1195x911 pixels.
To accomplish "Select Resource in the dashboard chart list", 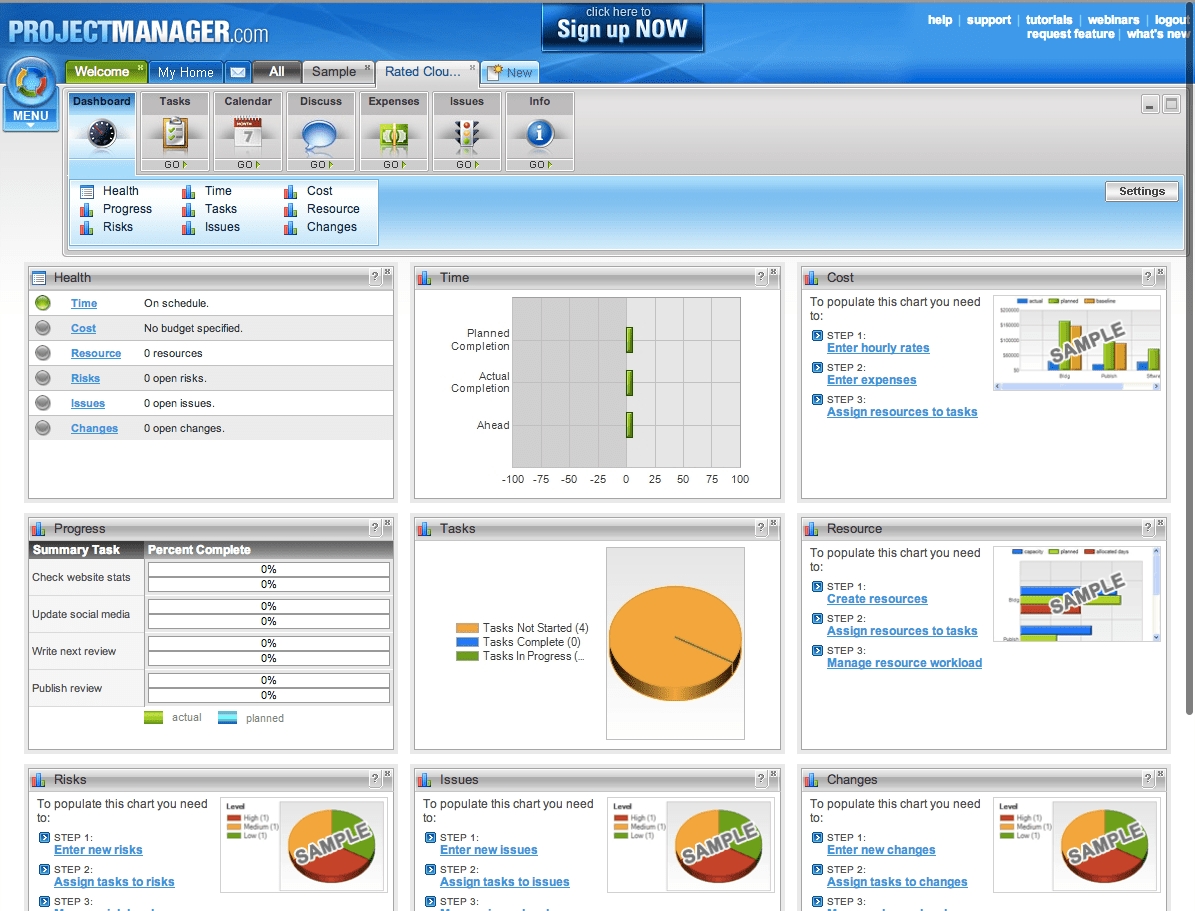I will 333,209.
